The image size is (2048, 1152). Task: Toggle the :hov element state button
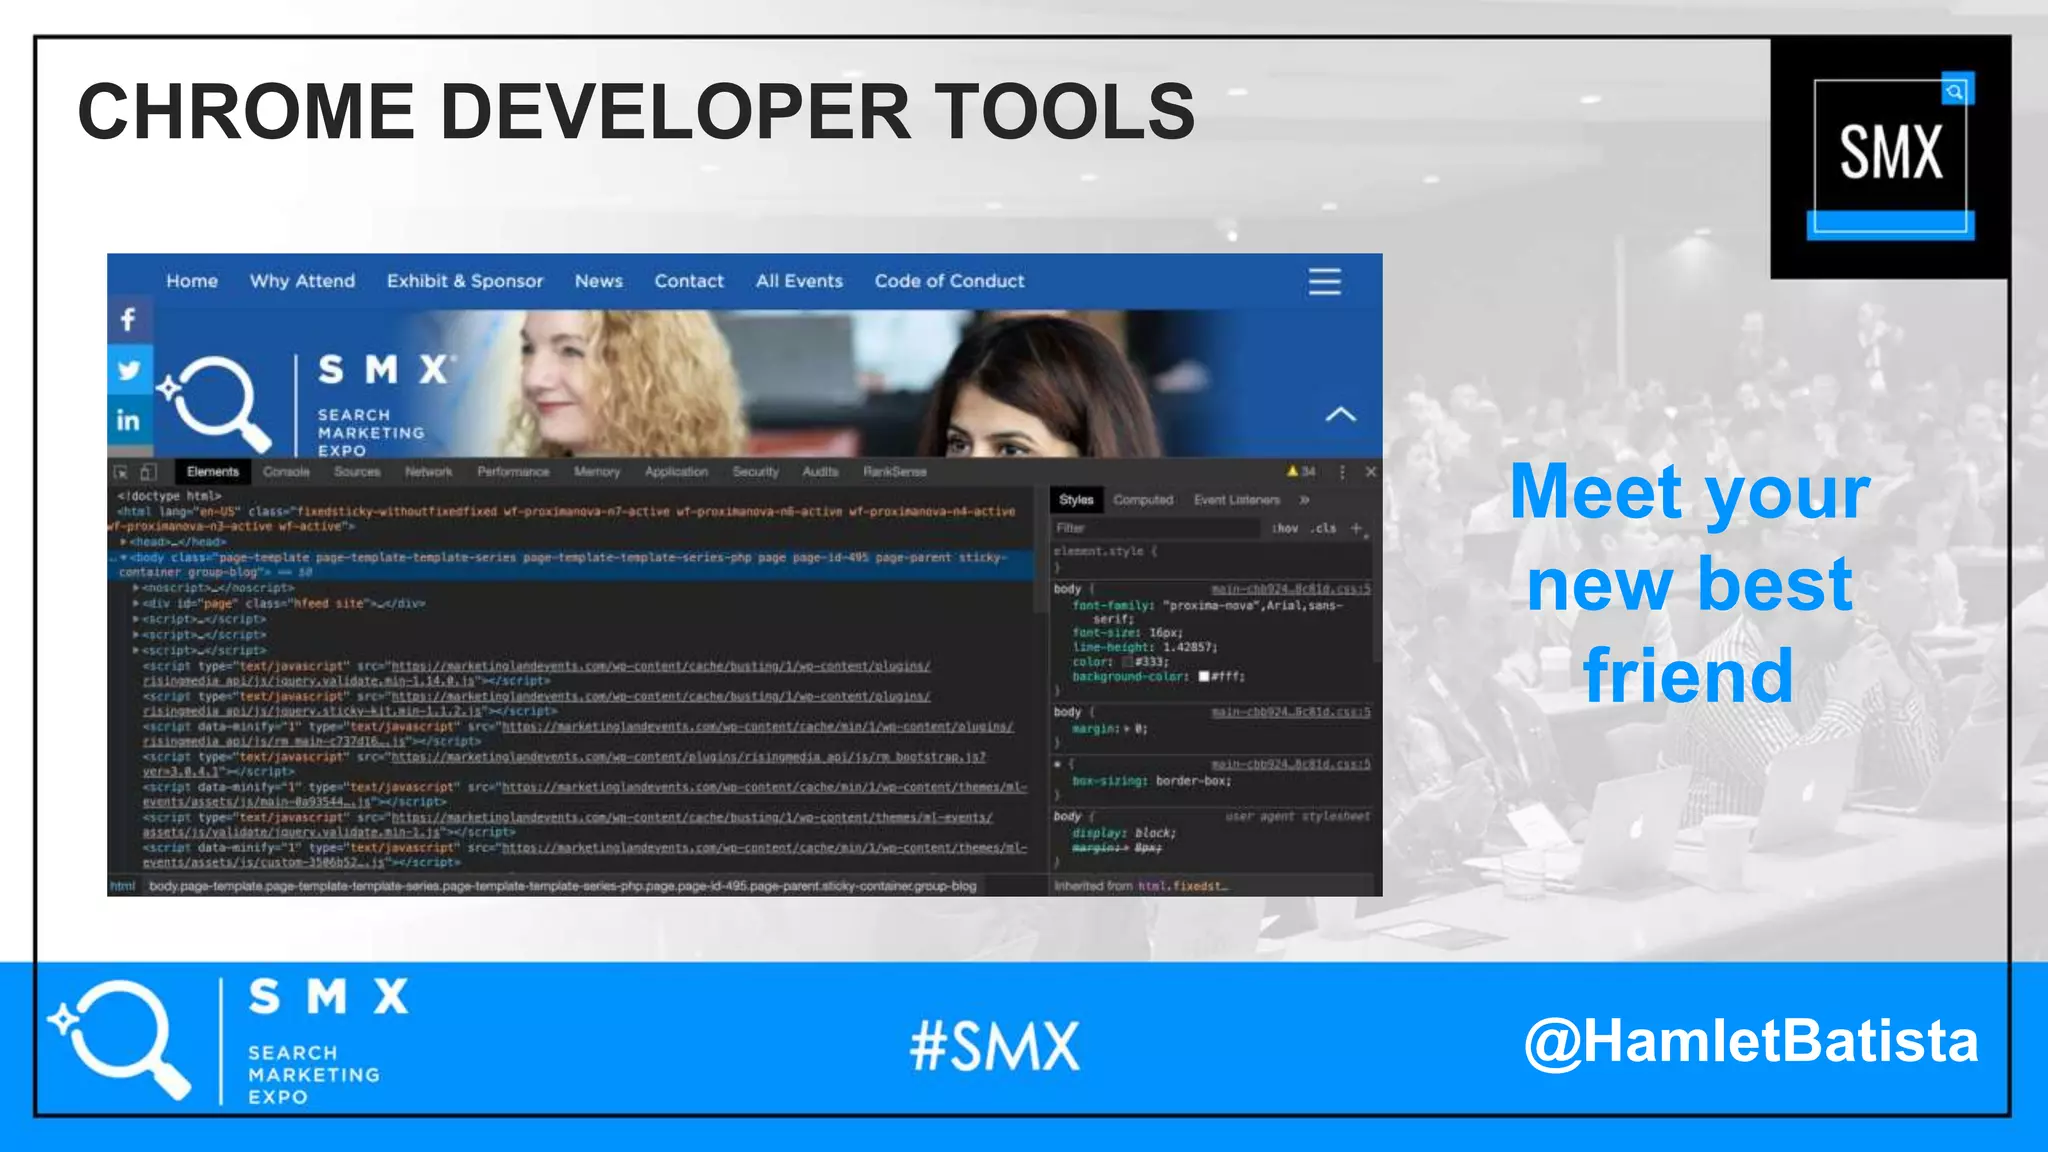1285,528
